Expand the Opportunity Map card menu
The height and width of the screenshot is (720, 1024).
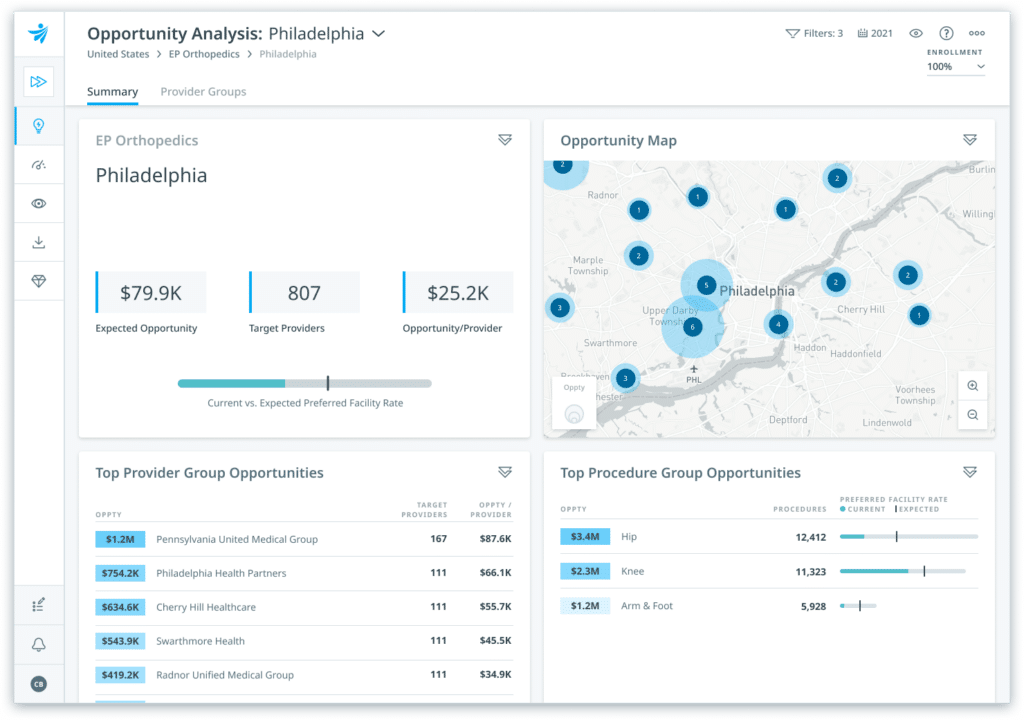[970, 140]
